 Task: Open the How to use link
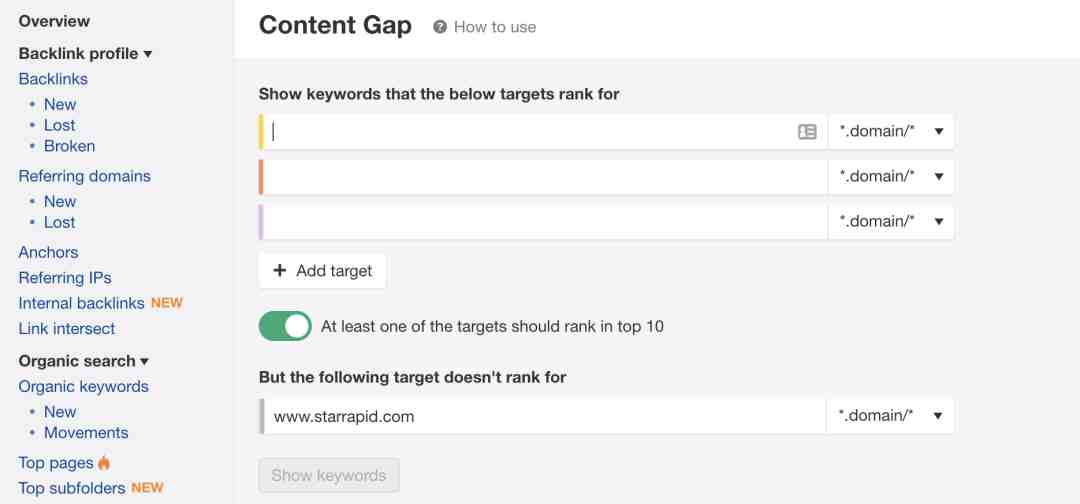pyautogui.click(x=495, y=27)
